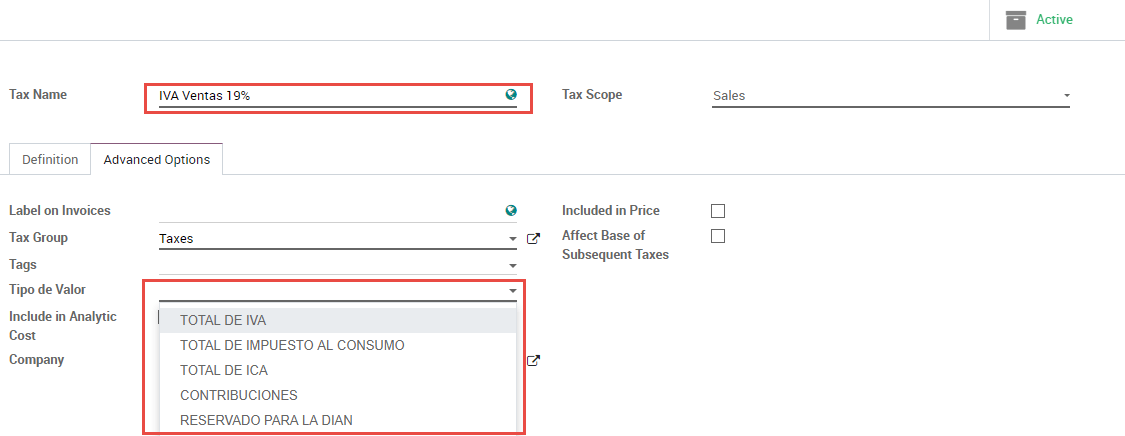The image size is (1125, 436).
Task: Choose RESERVADO PARA LA DIAN
Action: pos(266,420)
